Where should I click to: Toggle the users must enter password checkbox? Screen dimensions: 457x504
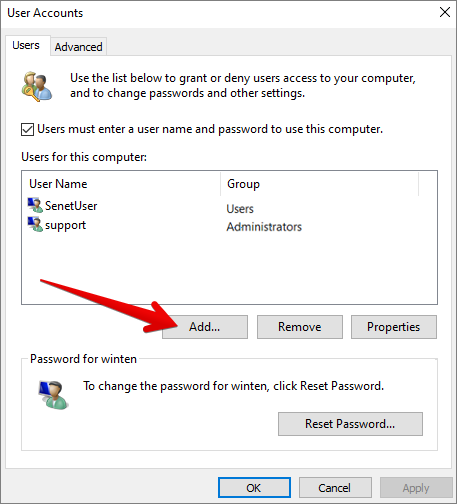pos(27,130)
